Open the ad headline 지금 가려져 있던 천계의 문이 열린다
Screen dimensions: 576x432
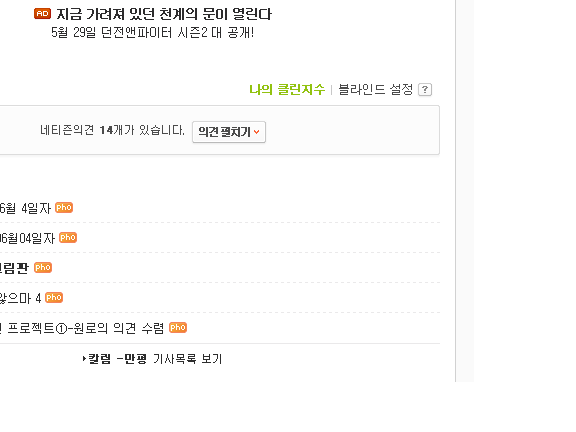(x=164, y=14)
